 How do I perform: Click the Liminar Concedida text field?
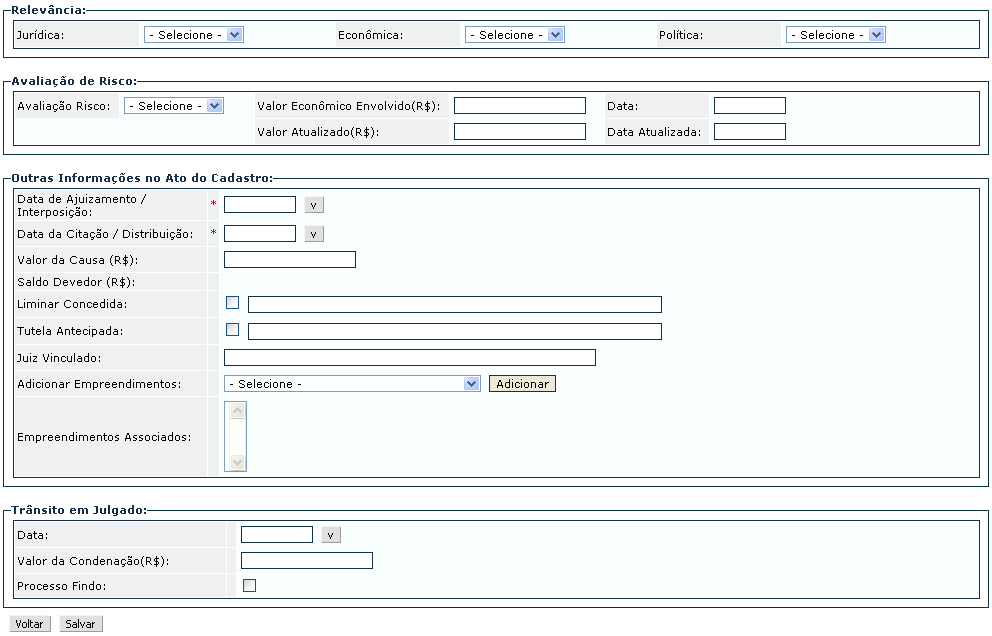(455, 304)
